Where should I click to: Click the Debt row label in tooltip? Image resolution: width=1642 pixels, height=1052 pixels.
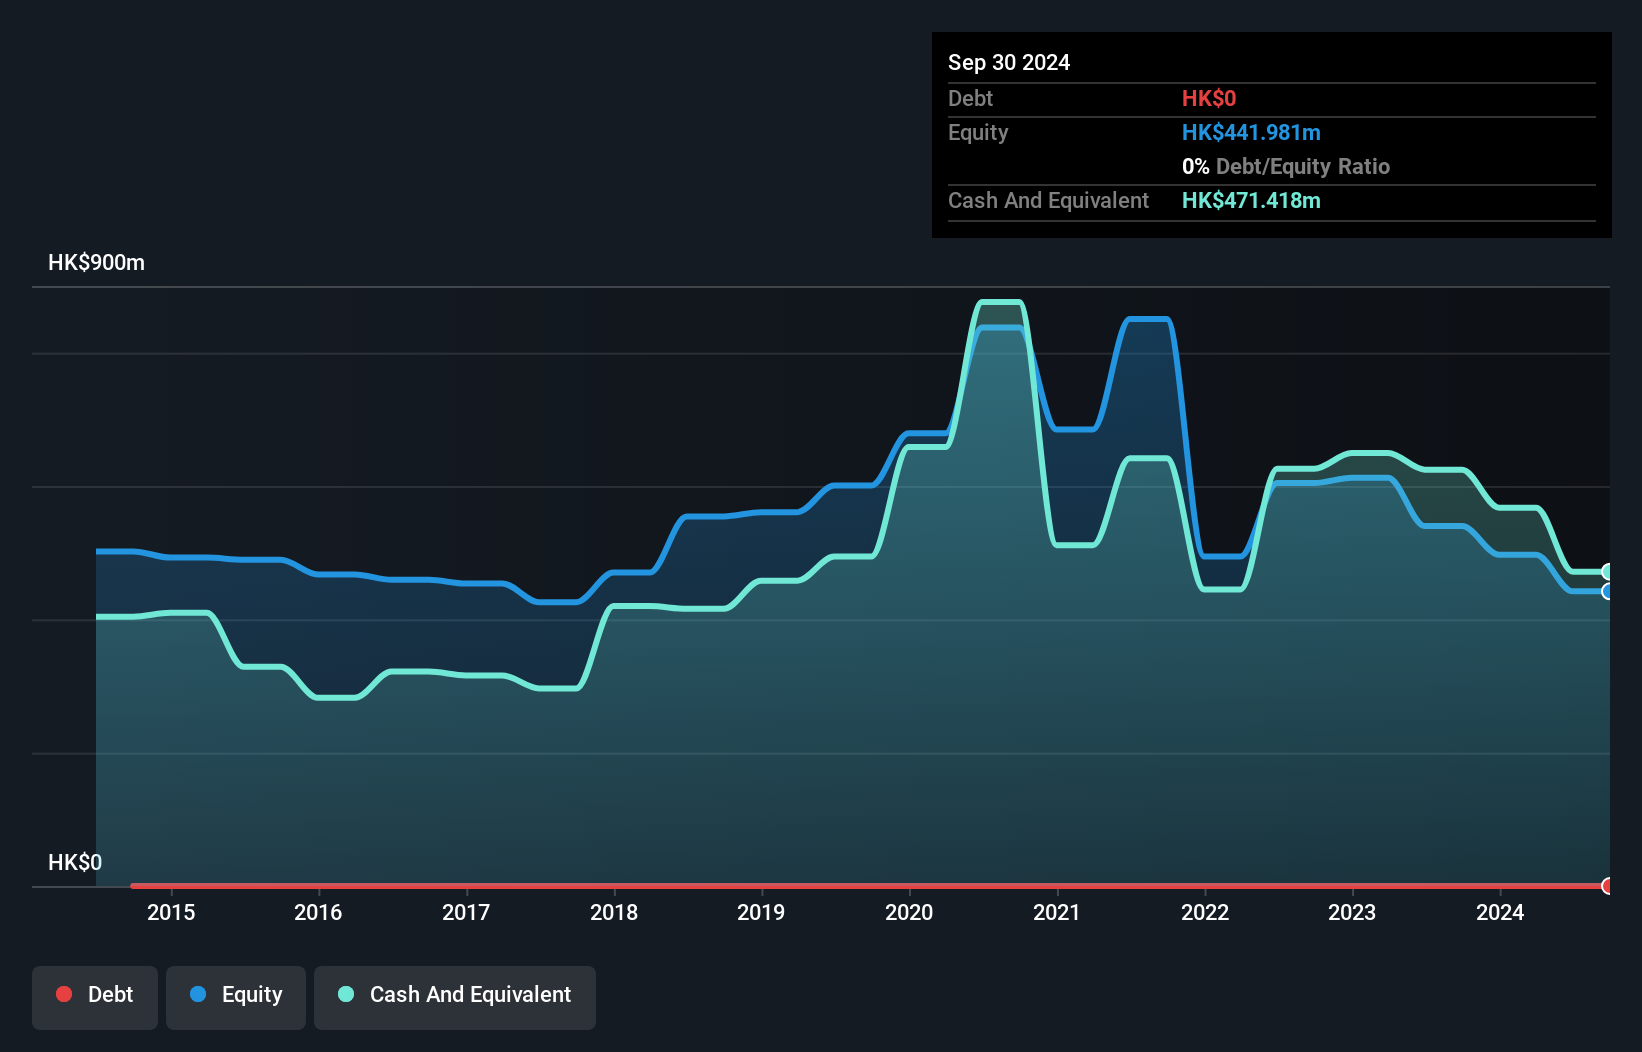coord(970,98)
